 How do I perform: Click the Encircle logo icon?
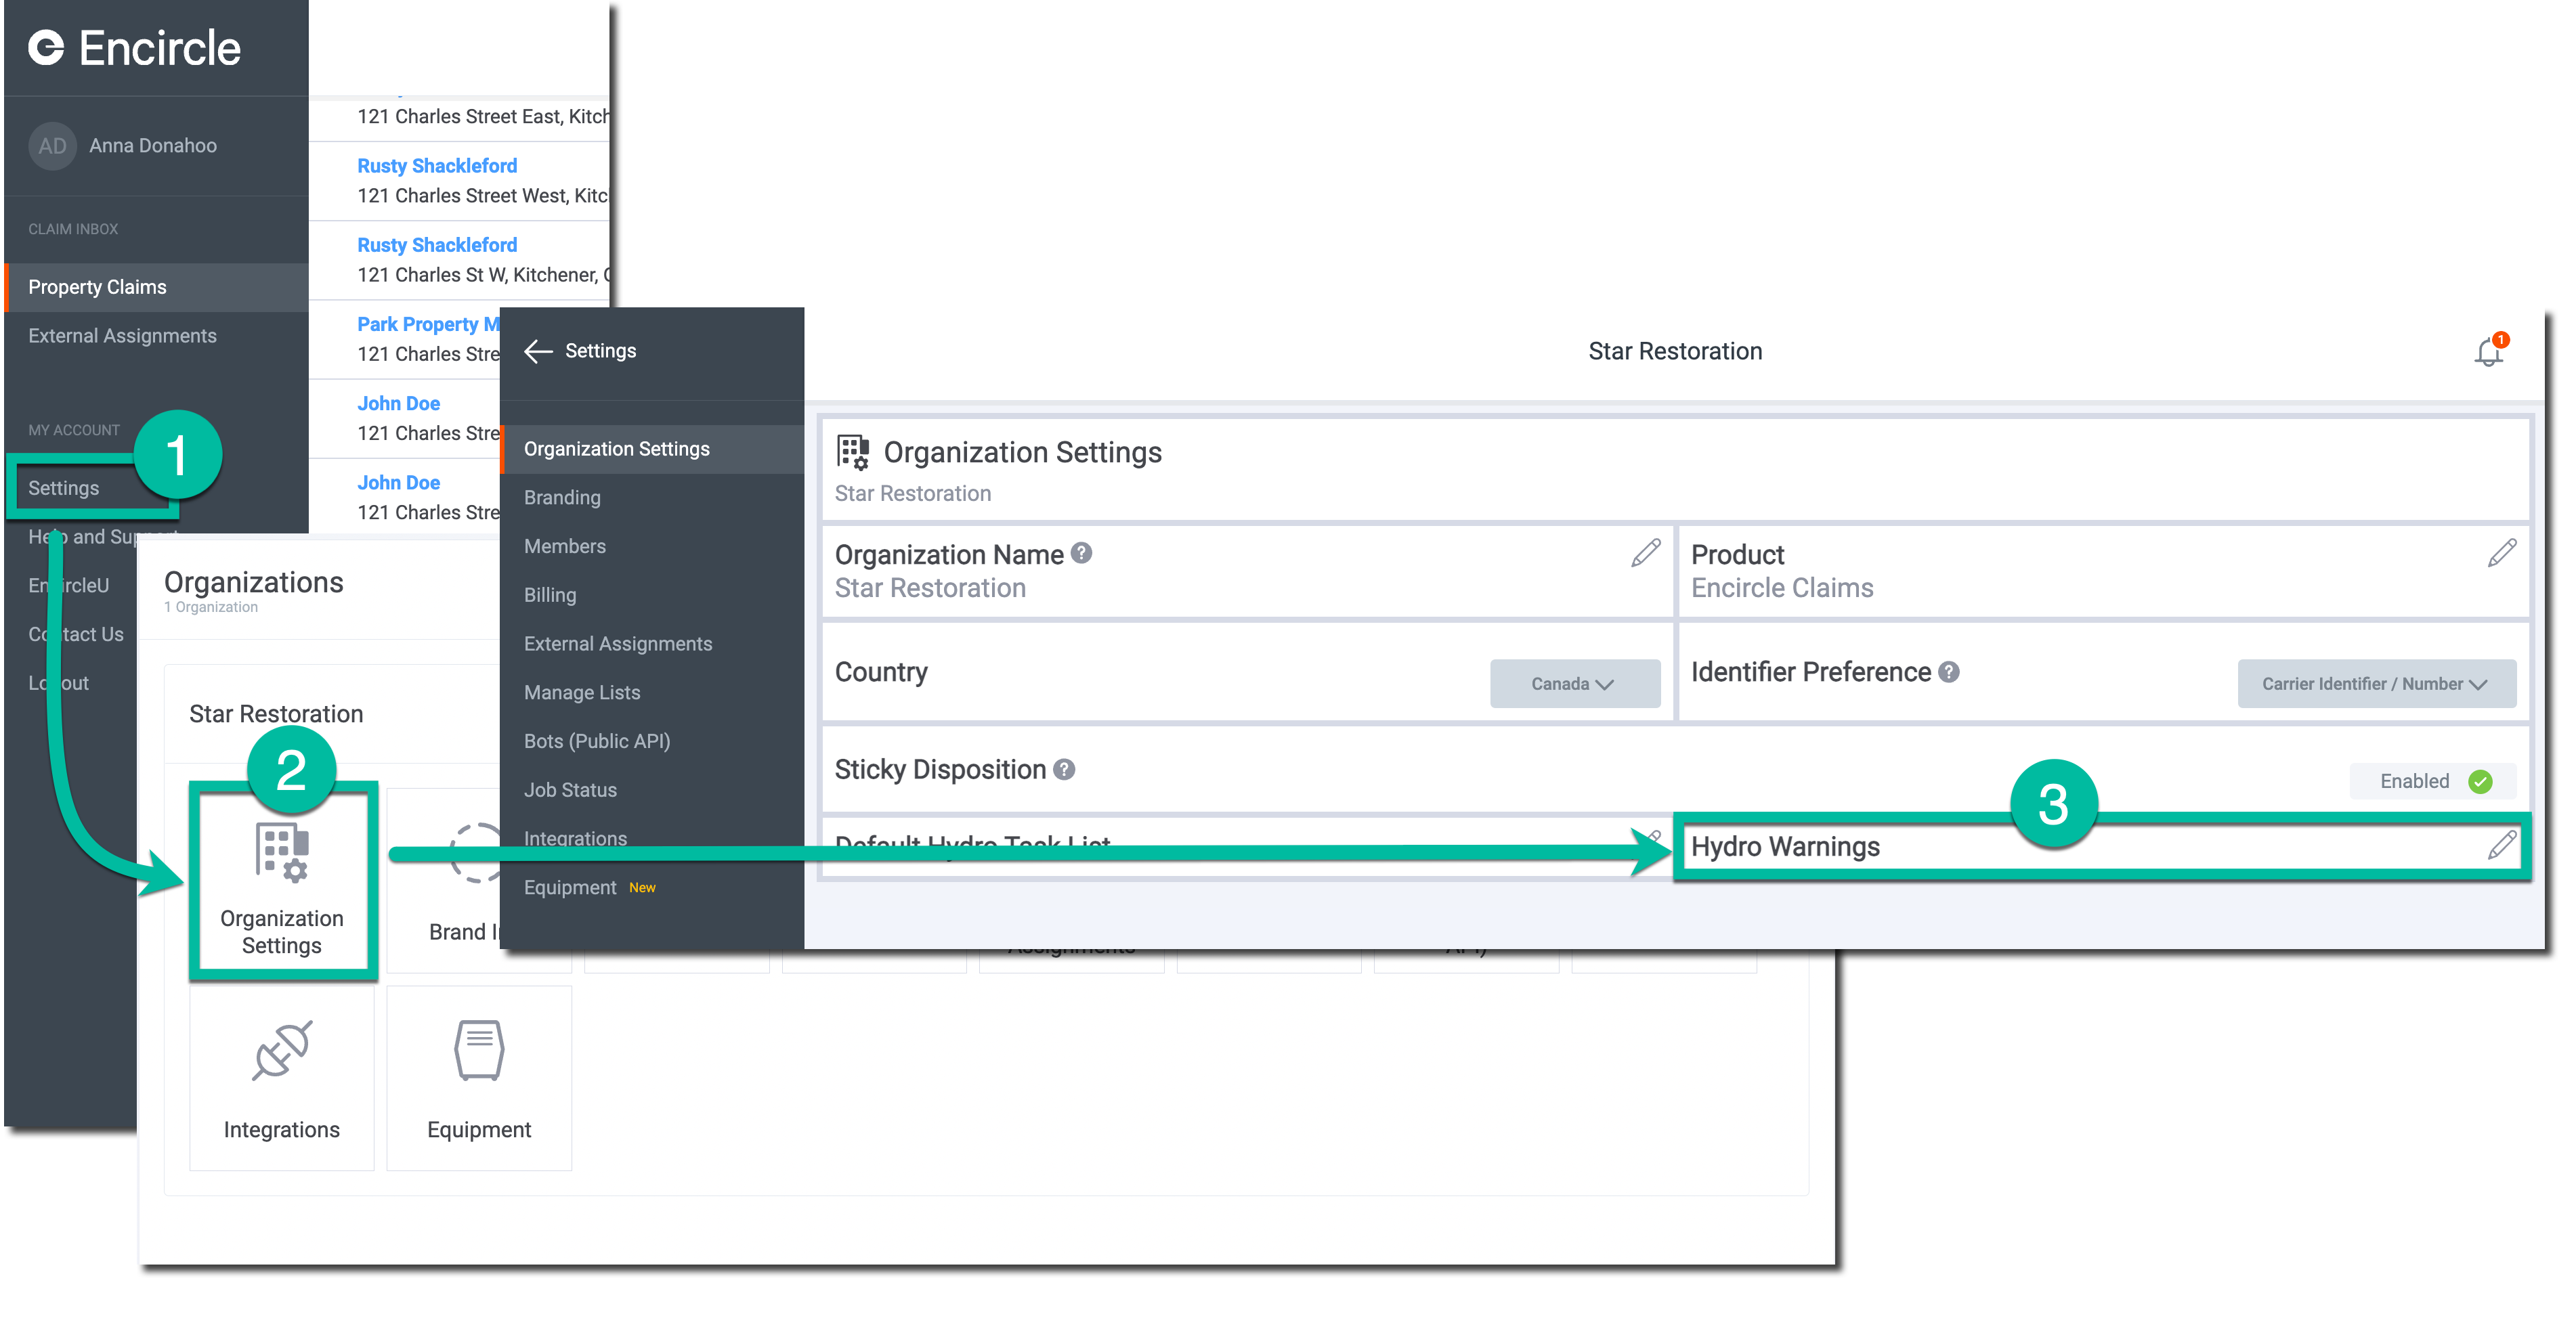pos(46,47)
